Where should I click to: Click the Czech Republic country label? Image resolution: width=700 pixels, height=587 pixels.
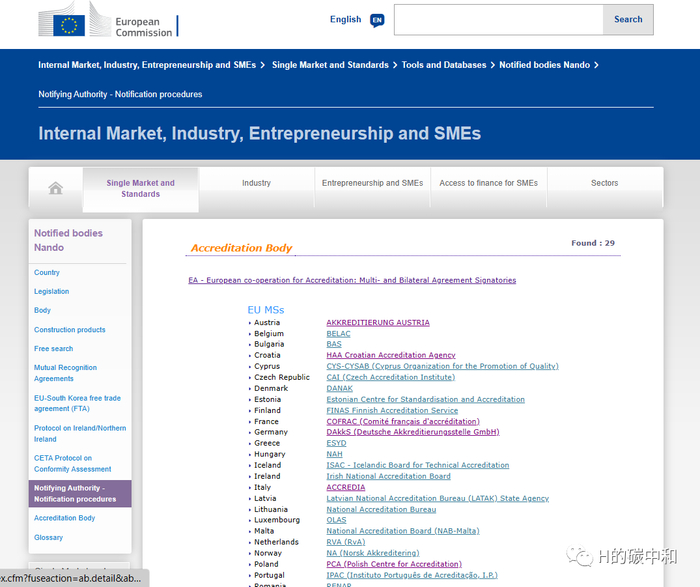[x=282, y=377]
